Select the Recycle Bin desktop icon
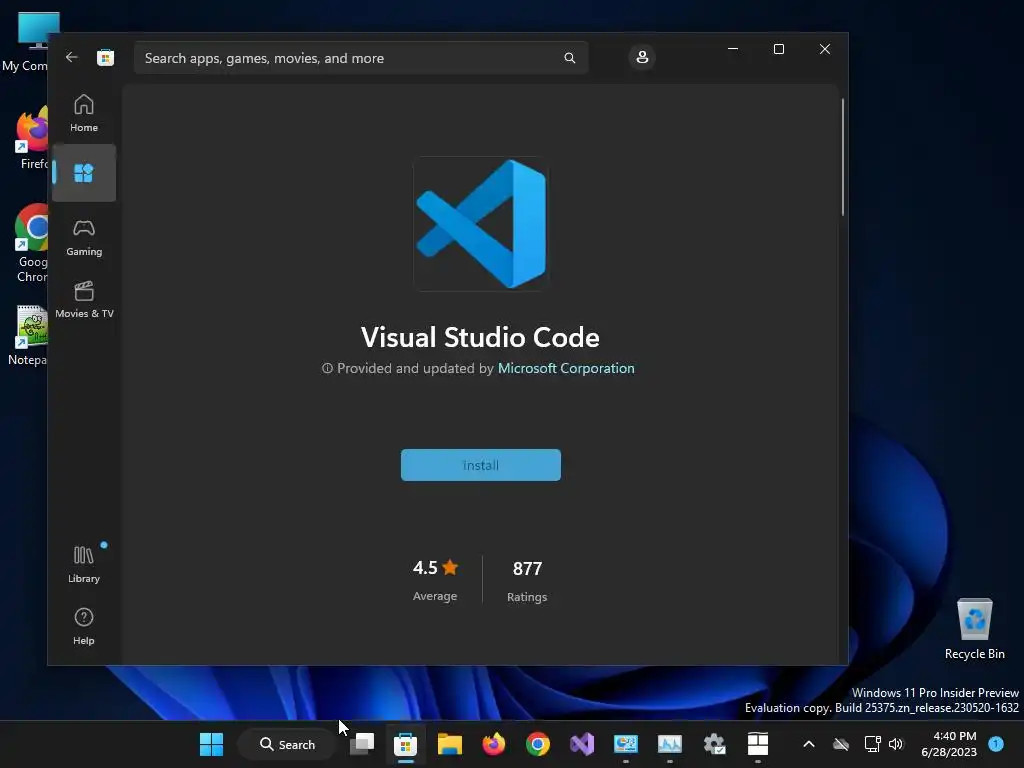 click(x=974, y=628)
